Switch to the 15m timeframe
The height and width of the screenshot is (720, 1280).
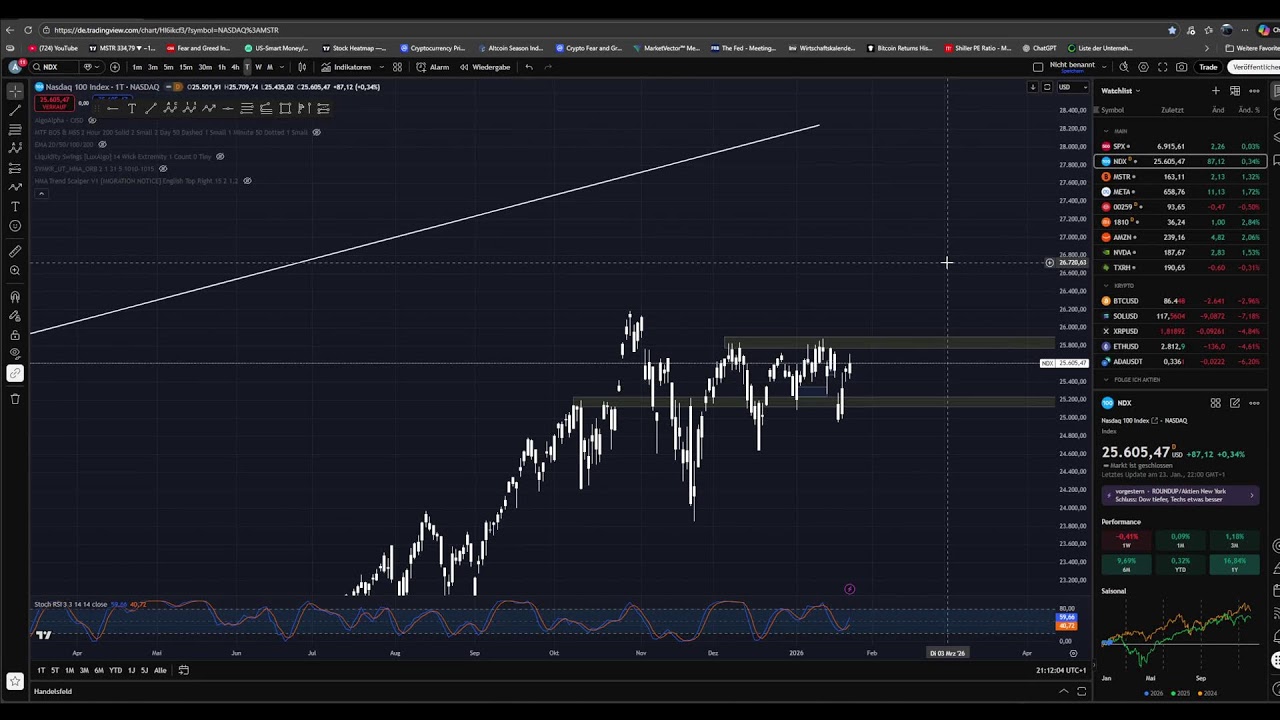point(186,67)
